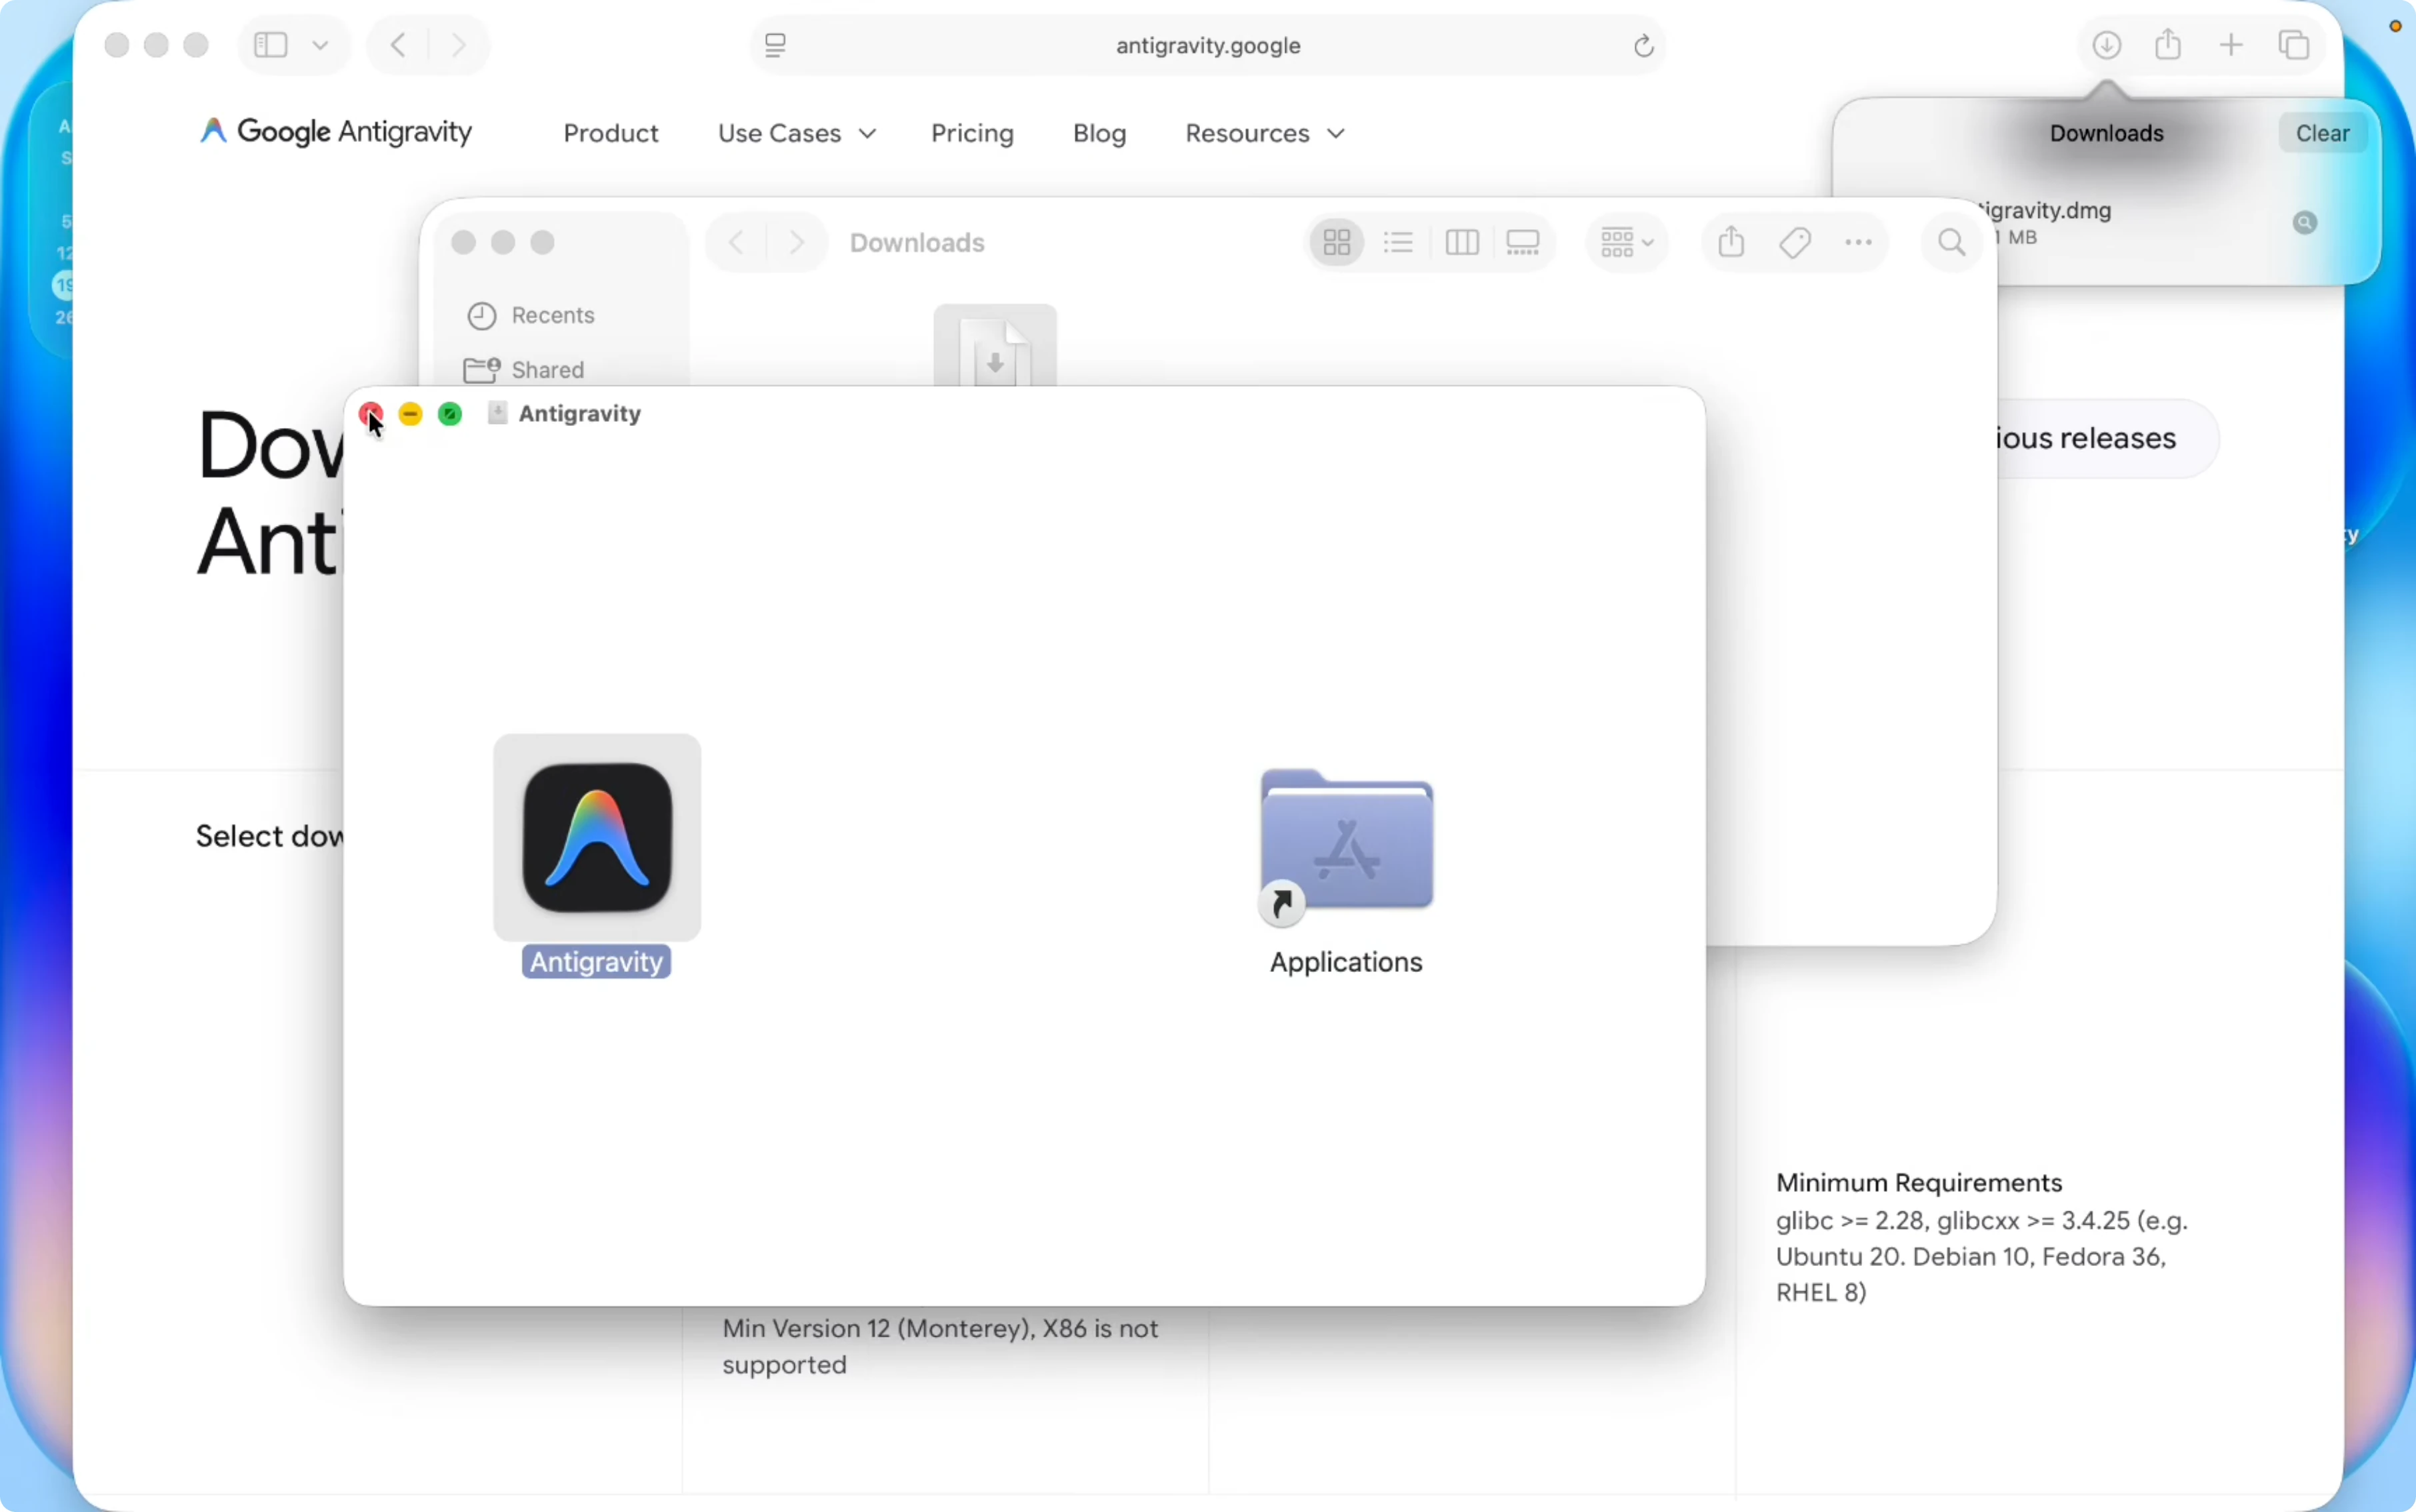Screen dimensions: 2416x1512
Task: Zoom the Antigravity disk image window with green button
Action: [450, 414]
